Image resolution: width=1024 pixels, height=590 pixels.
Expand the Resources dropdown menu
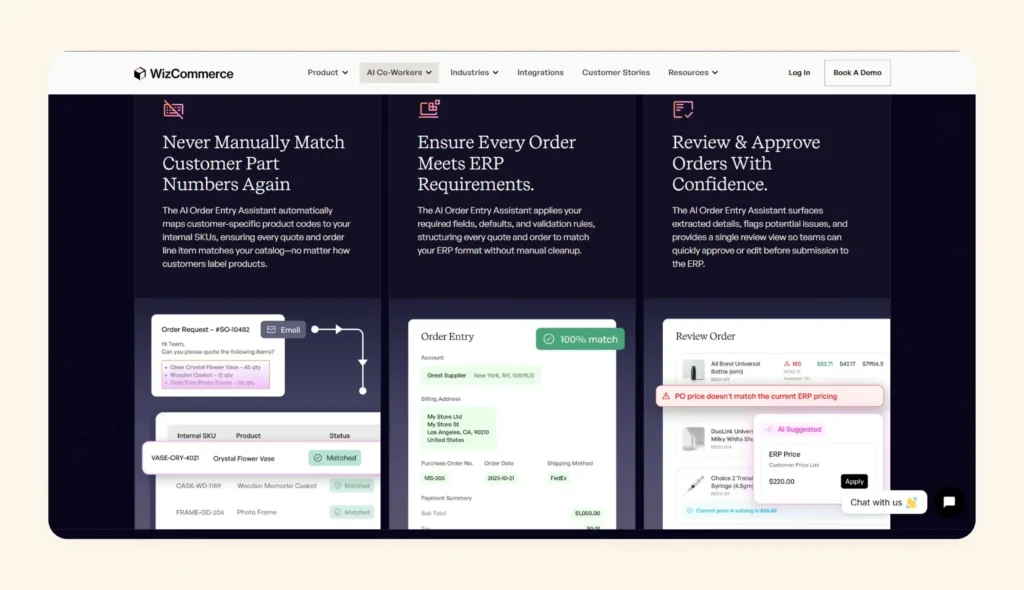[693, 73]
